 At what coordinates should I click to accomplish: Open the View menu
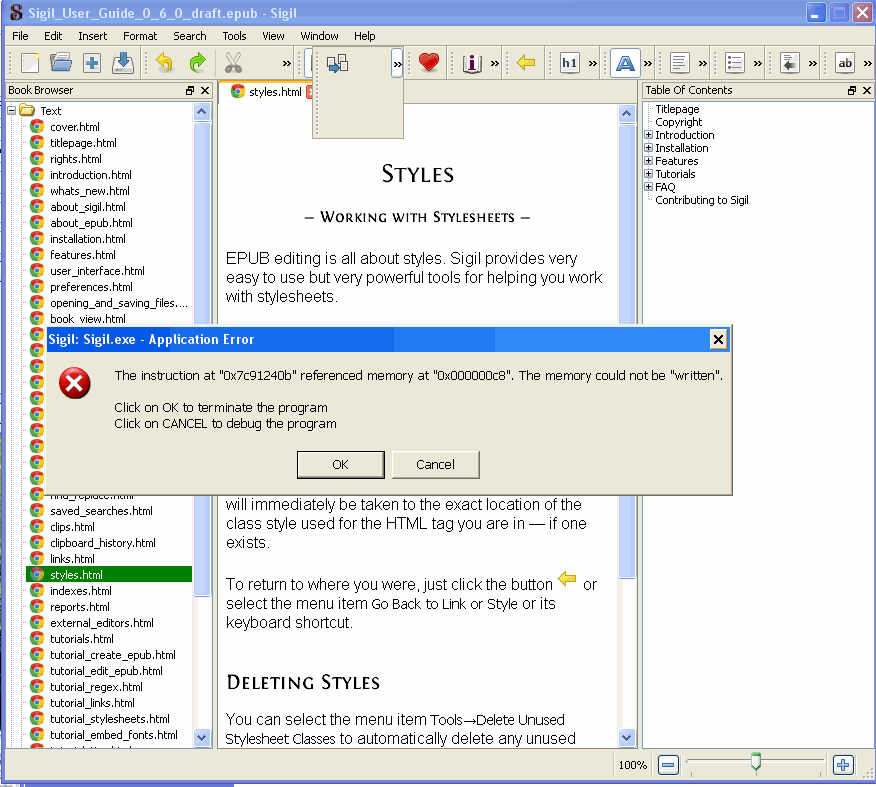(273, 36)
